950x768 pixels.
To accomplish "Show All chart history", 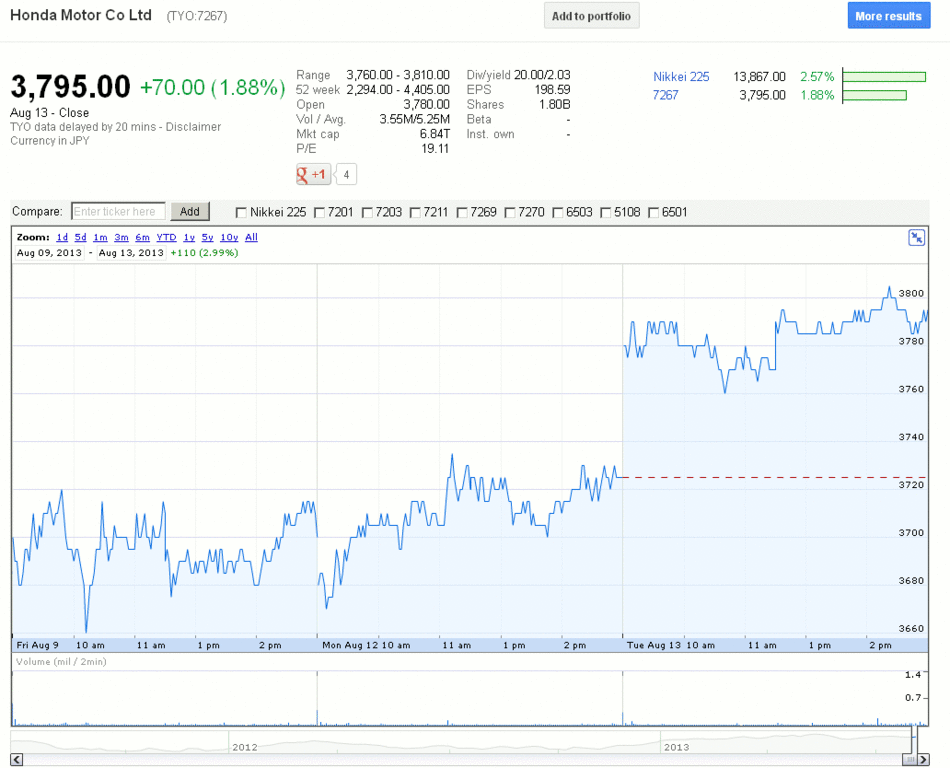I will (x=251, y=237).
